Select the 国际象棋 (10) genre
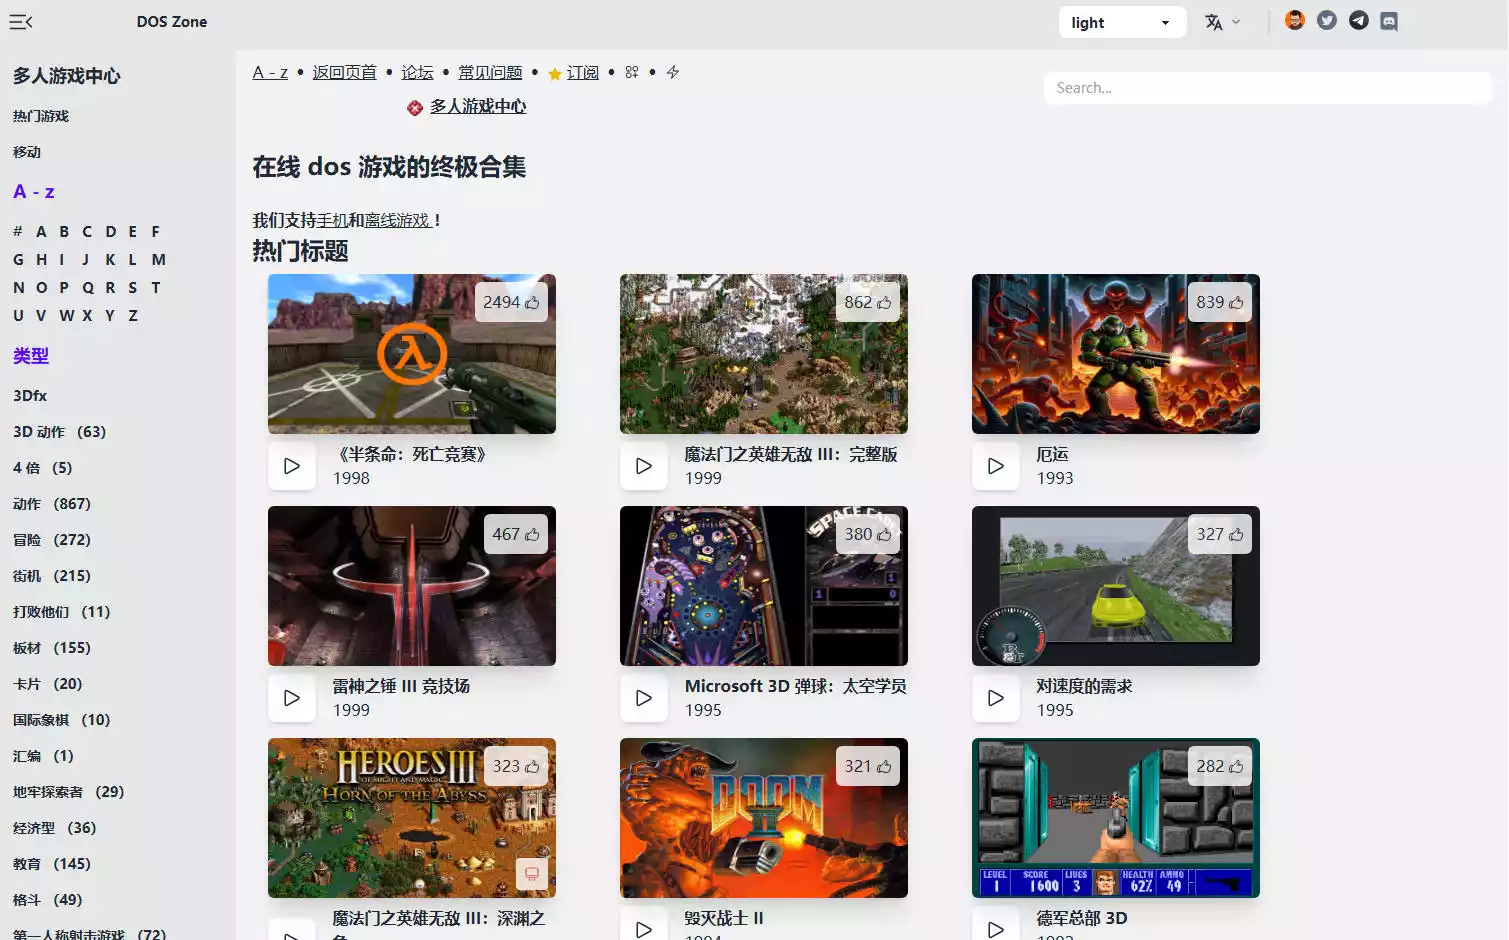 tap(62, 720)
